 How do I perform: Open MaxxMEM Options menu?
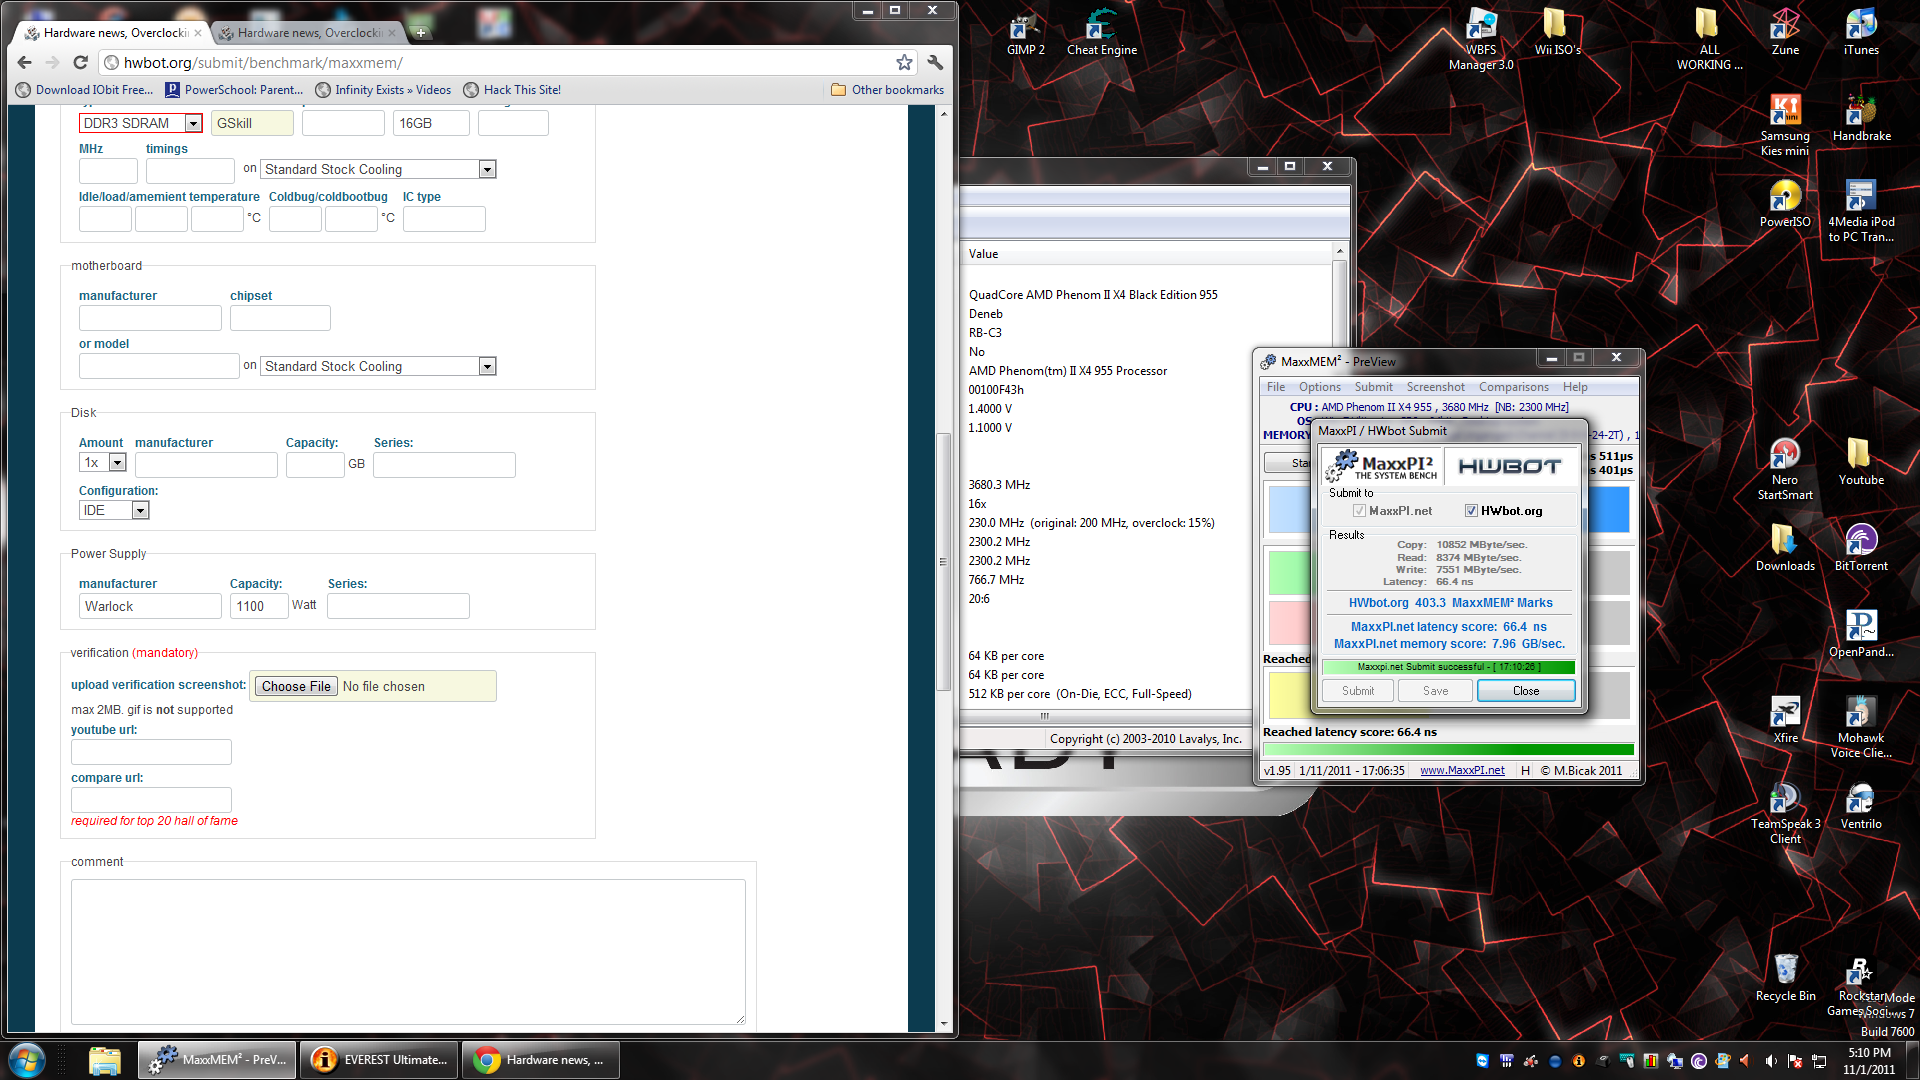[1320, 387]
